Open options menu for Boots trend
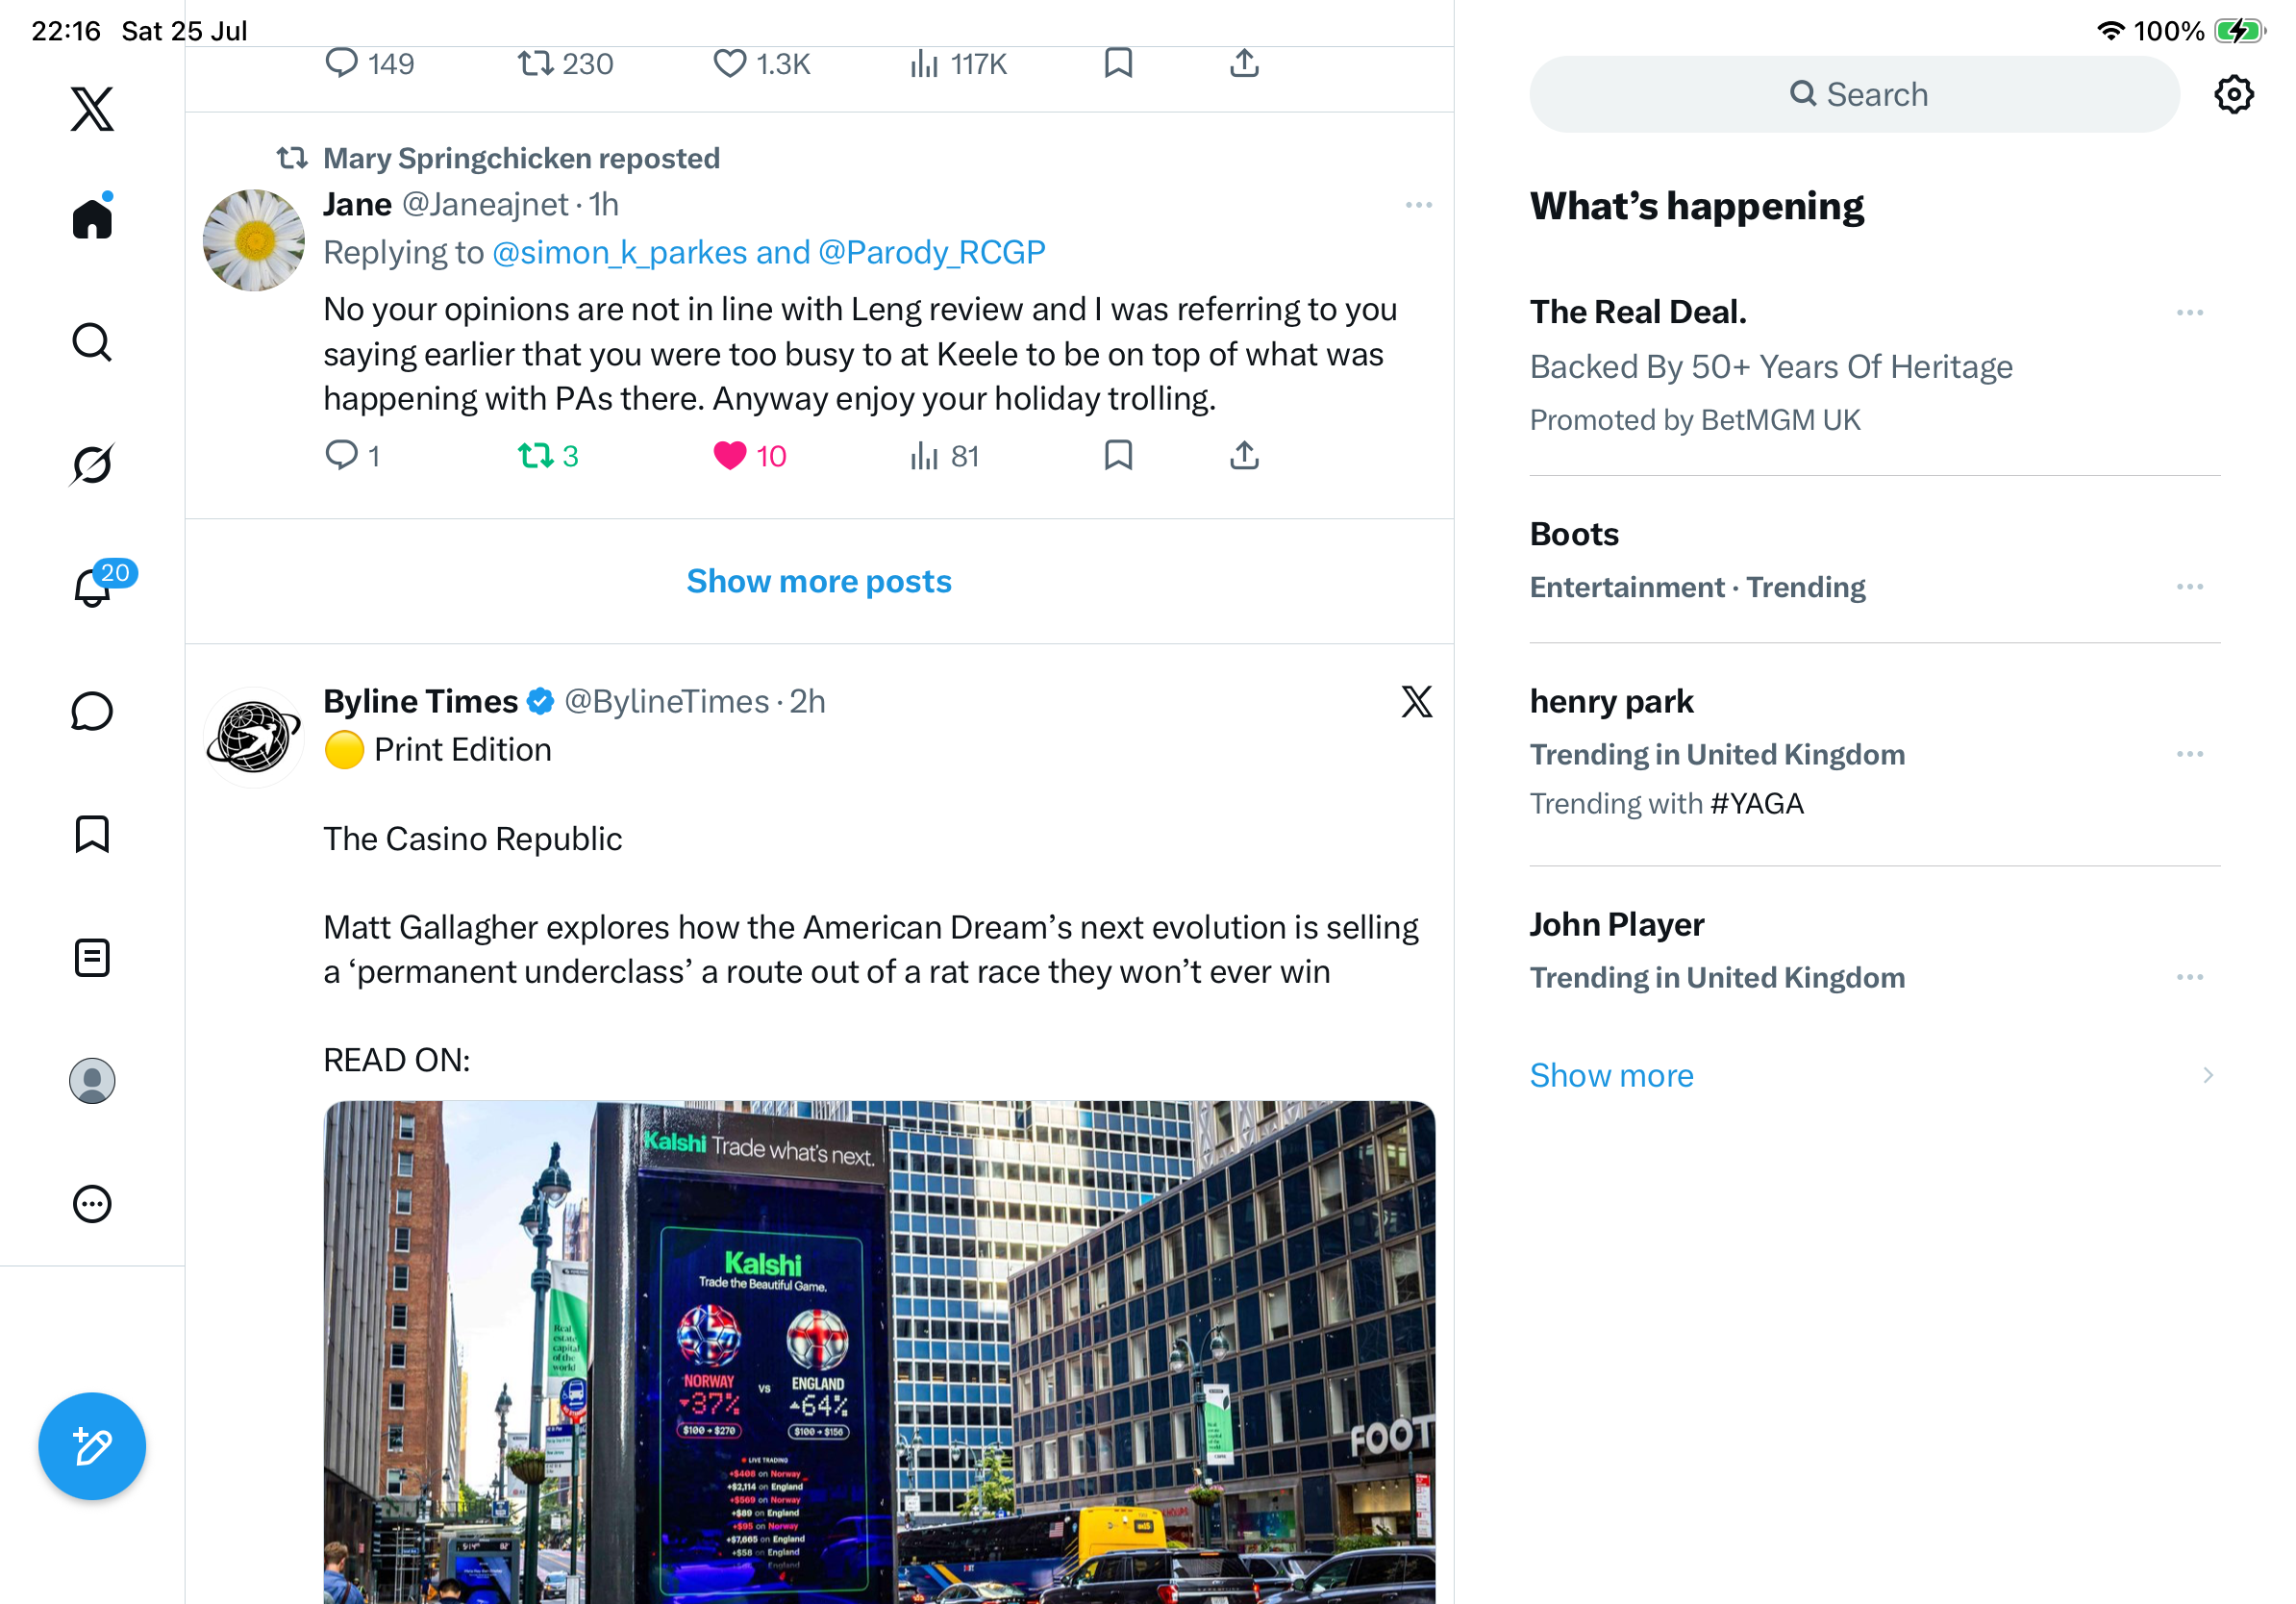Image resolution: width=2296 pixels, height=1604 pixels. coord(2189,587)
